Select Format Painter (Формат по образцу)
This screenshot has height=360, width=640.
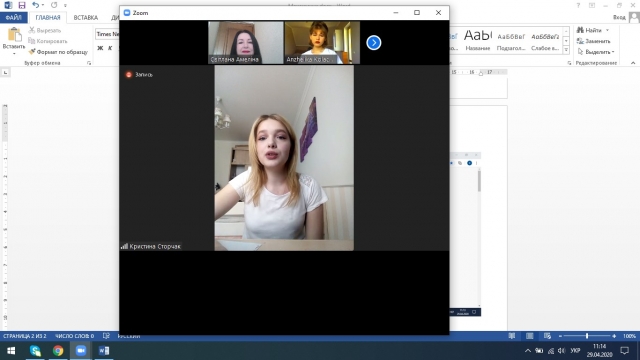(x=58, y=52)
